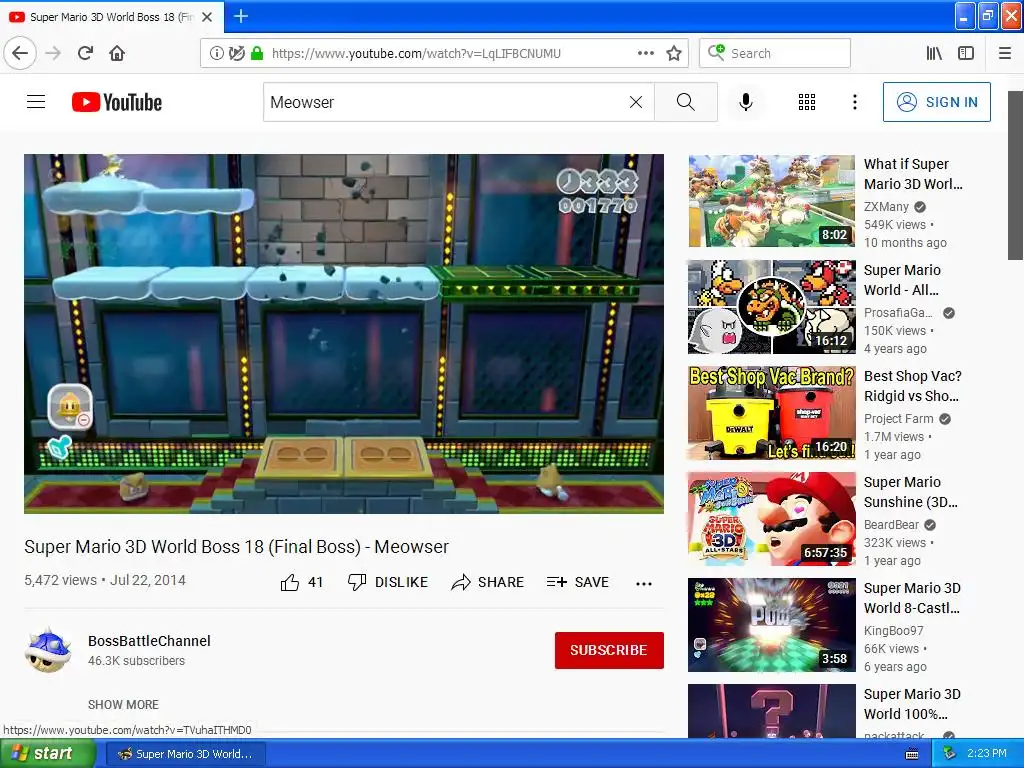Click the SIGN IN button

[936, 102]
